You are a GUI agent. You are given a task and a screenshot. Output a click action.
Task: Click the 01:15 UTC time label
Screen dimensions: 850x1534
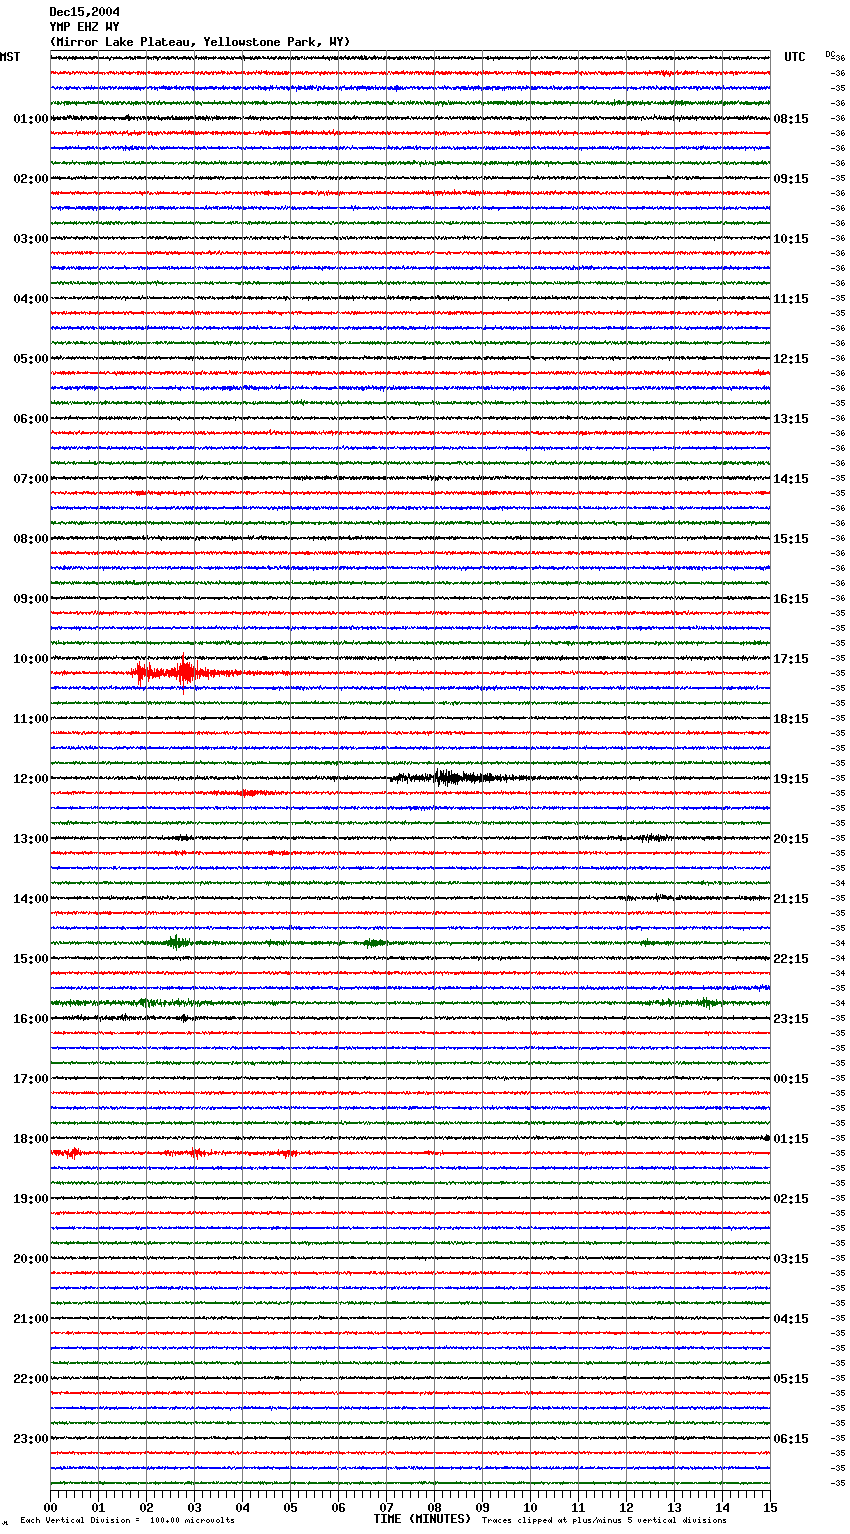tap(791, 1139)
